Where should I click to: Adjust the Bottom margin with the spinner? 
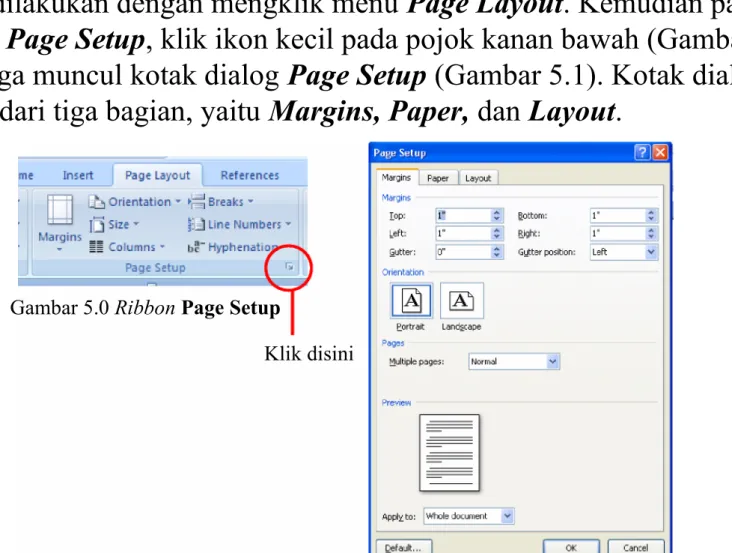point(651,216)
